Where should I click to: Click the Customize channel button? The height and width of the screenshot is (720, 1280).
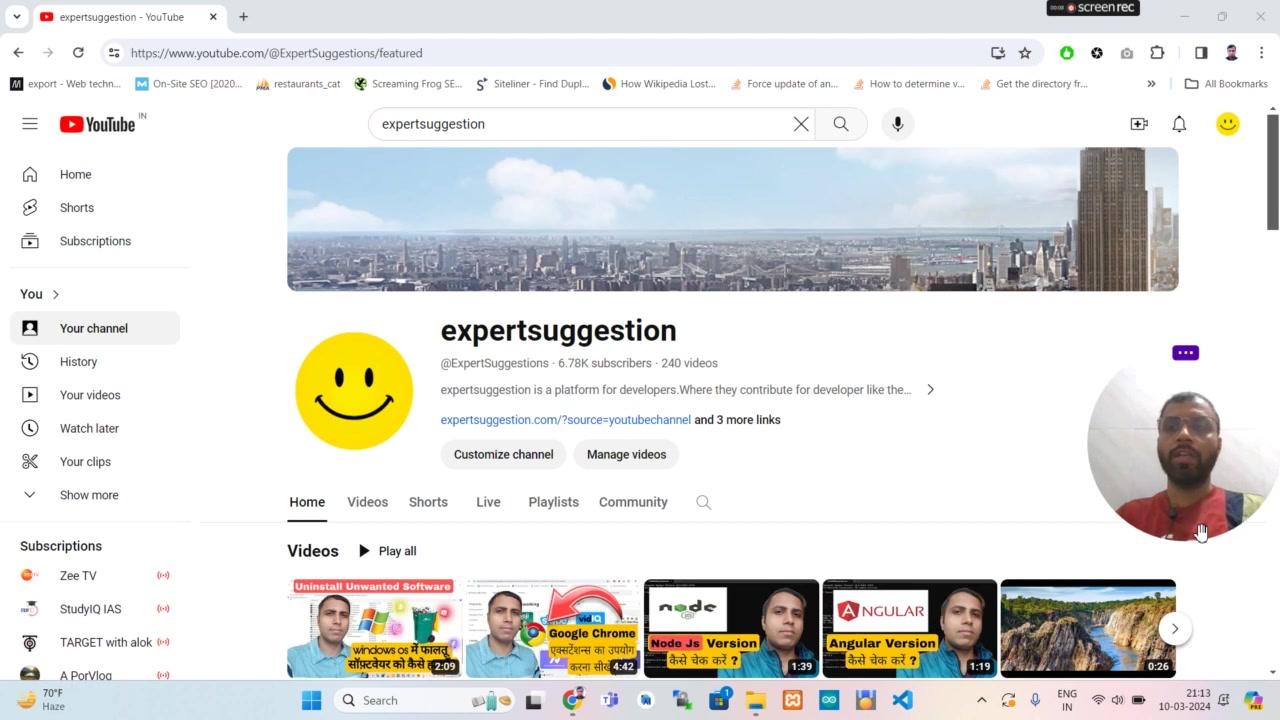click(x=503, y=454)
